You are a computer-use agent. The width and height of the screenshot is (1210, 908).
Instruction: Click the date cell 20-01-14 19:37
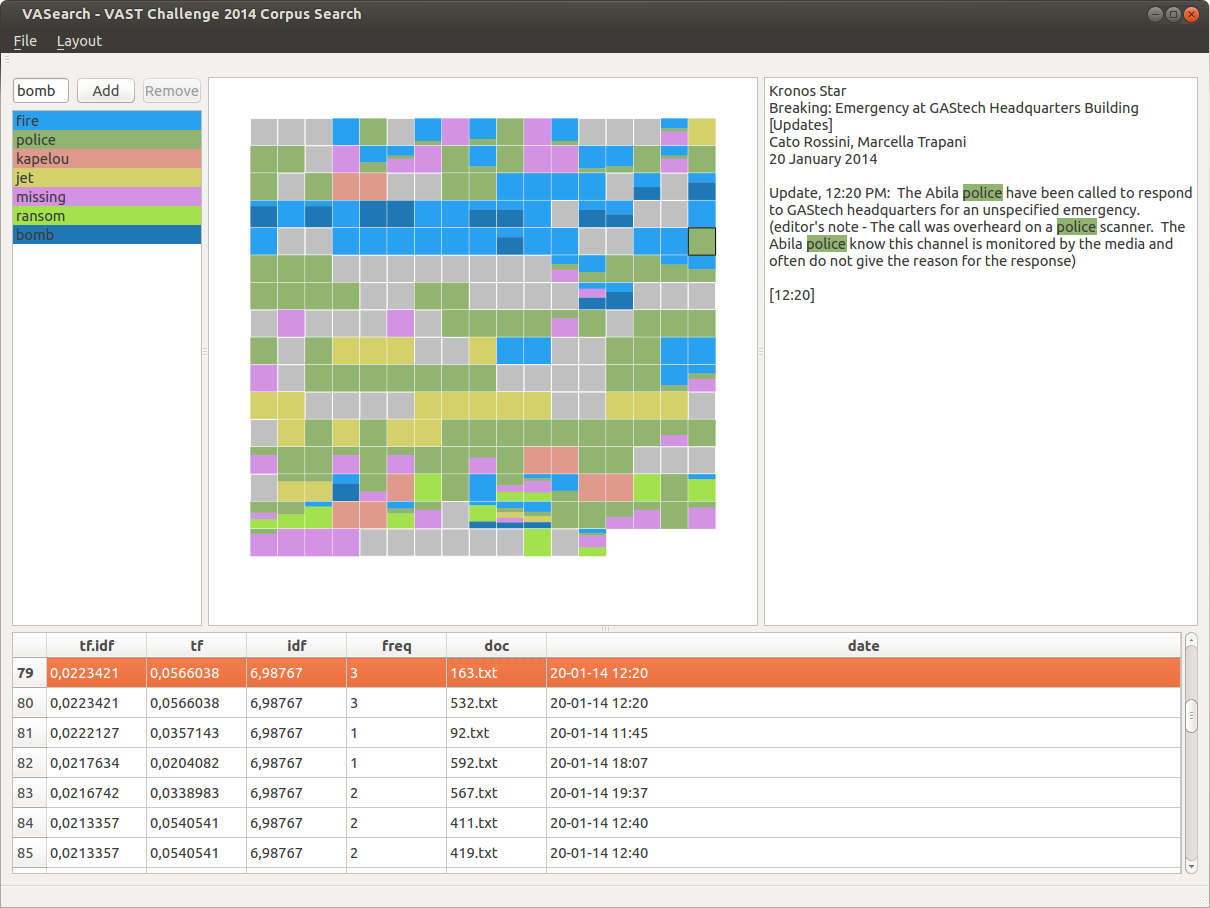(863, 793)
